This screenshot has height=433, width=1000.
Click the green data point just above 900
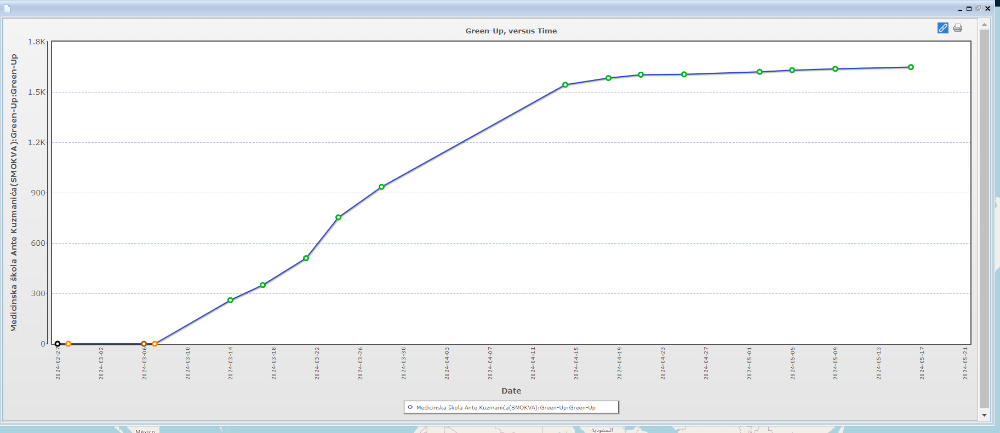point(382,187)
